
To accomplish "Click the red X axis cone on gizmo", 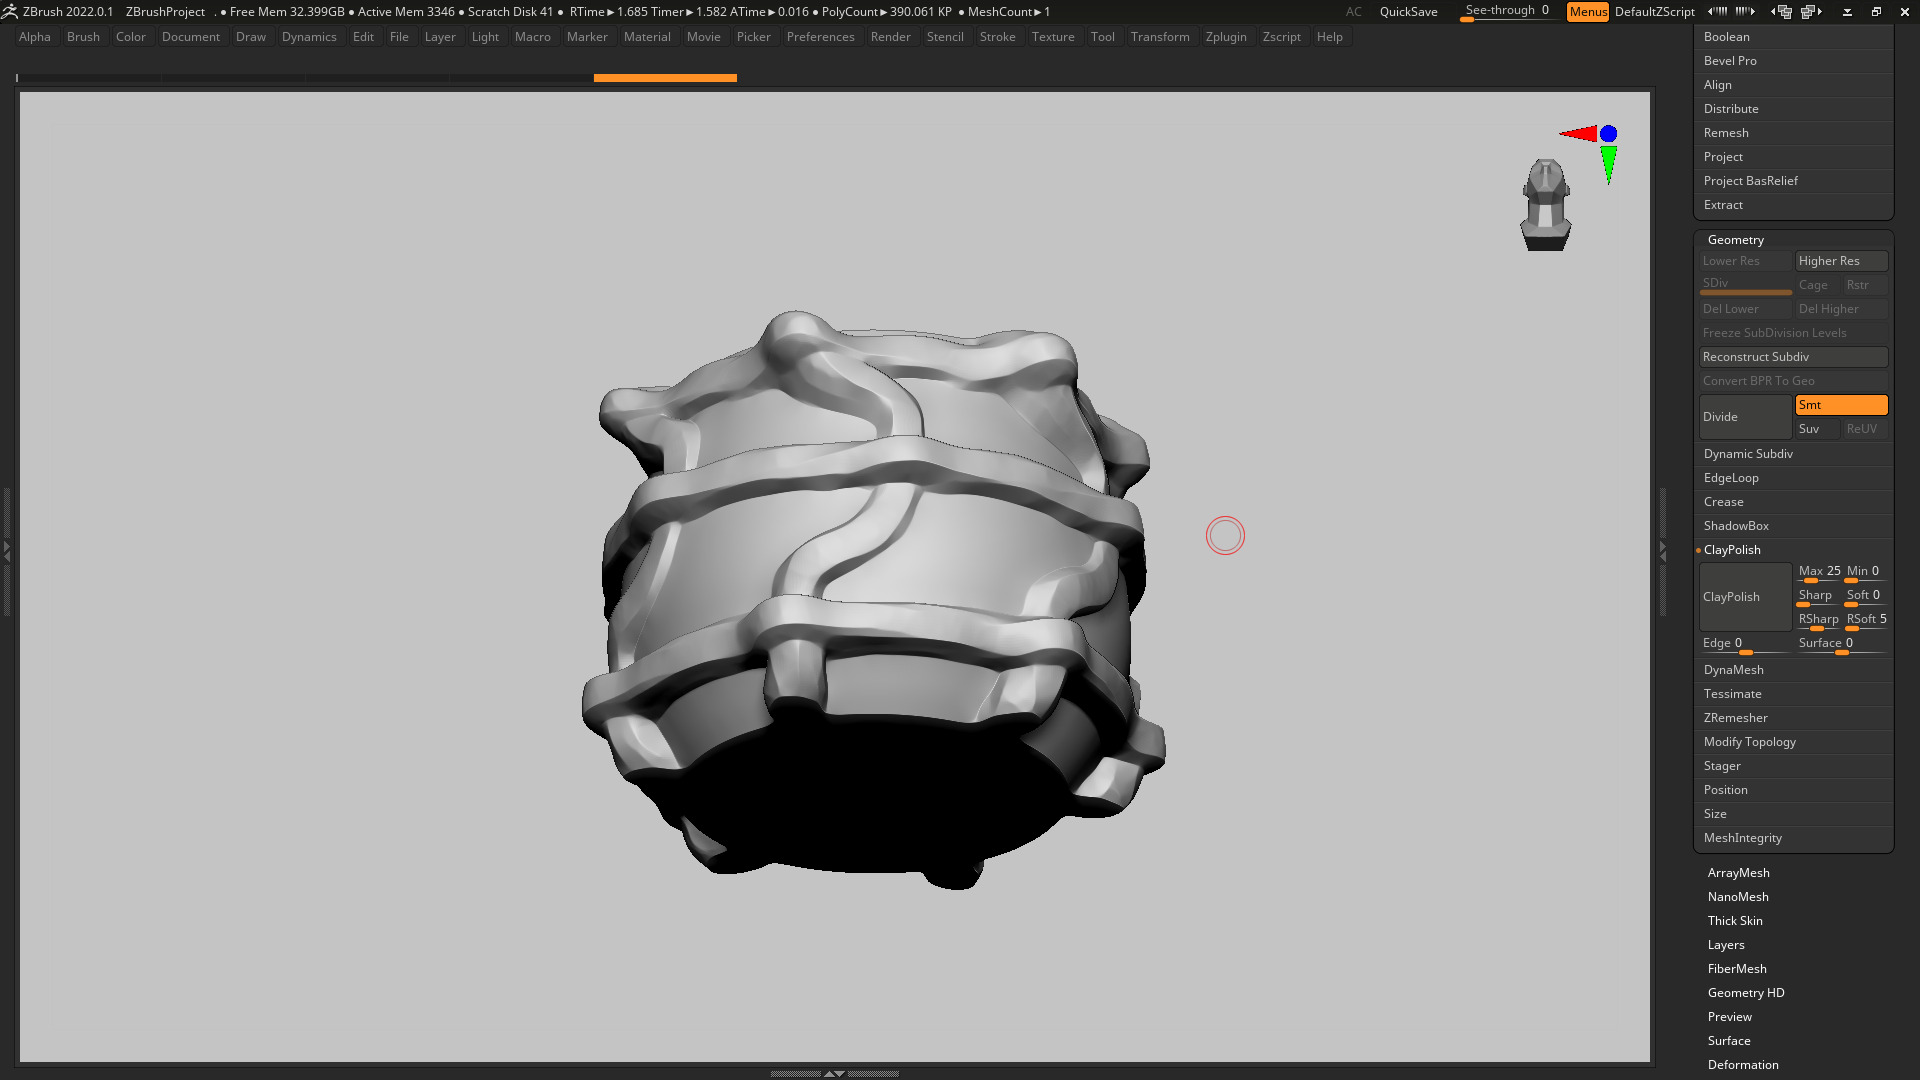I will tap(1580, 133).
